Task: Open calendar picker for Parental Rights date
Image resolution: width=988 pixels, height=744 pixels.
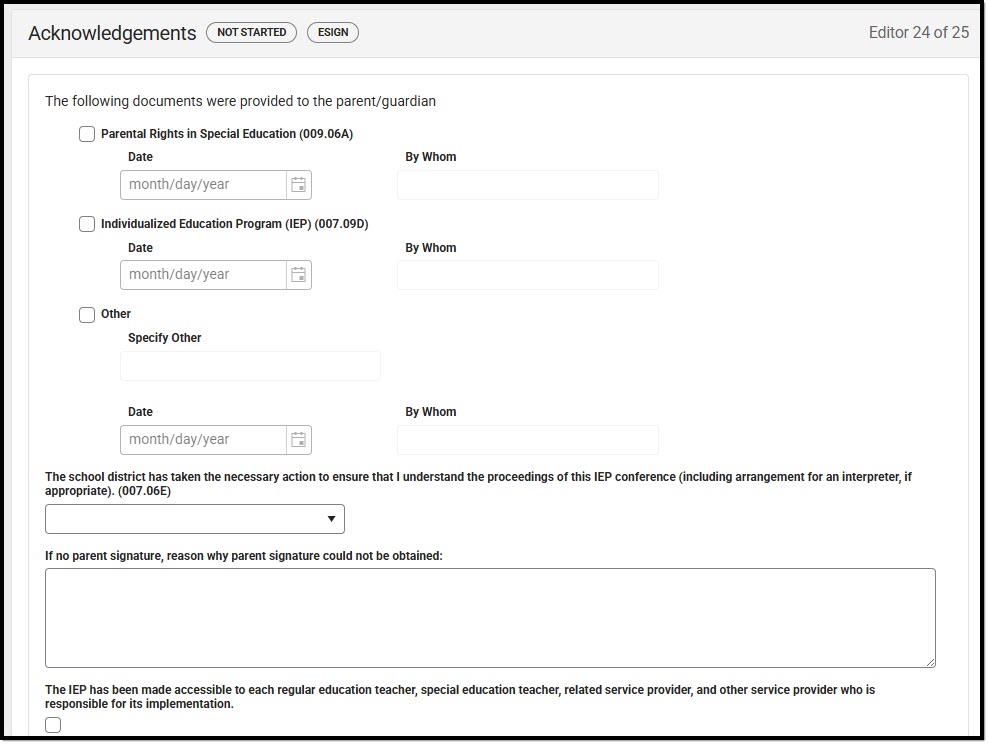Action: [x=299, y=185]
